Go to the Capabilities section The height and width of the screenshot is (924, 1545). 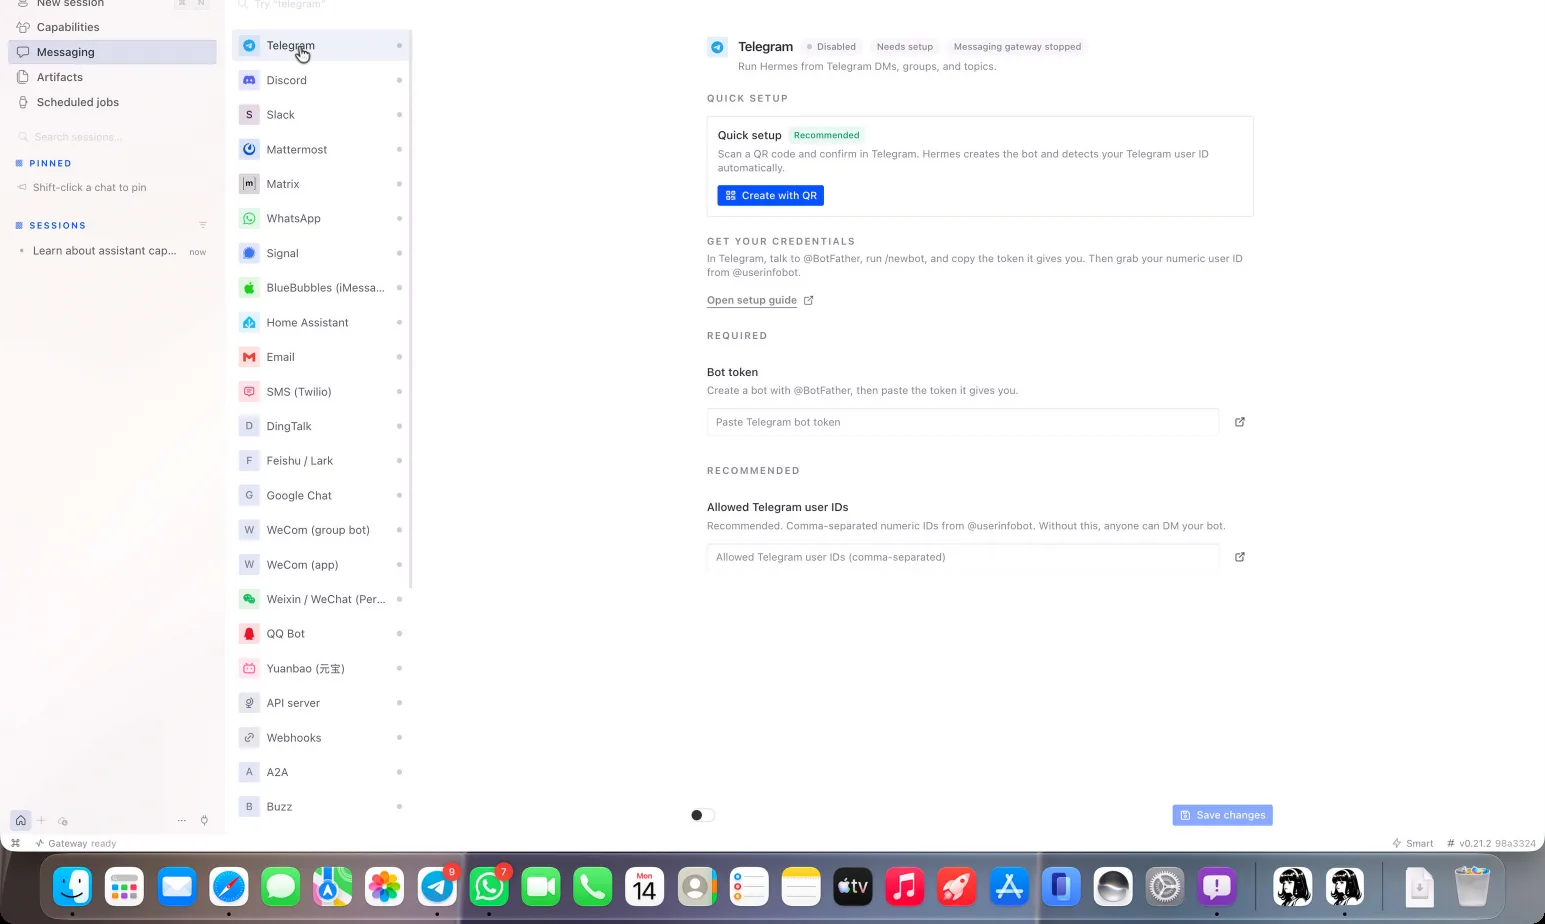click(112, 27)
